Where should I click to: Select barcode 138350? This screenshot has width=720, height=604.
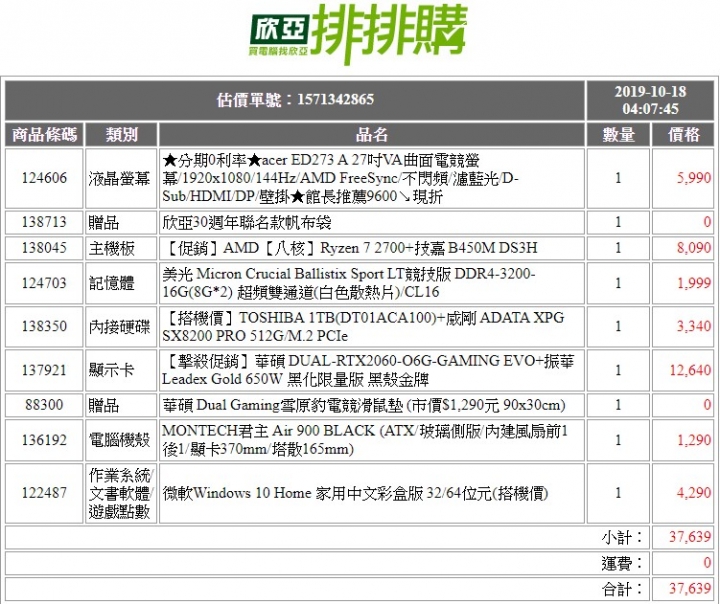pyautogui.click(x=45, y=327)
